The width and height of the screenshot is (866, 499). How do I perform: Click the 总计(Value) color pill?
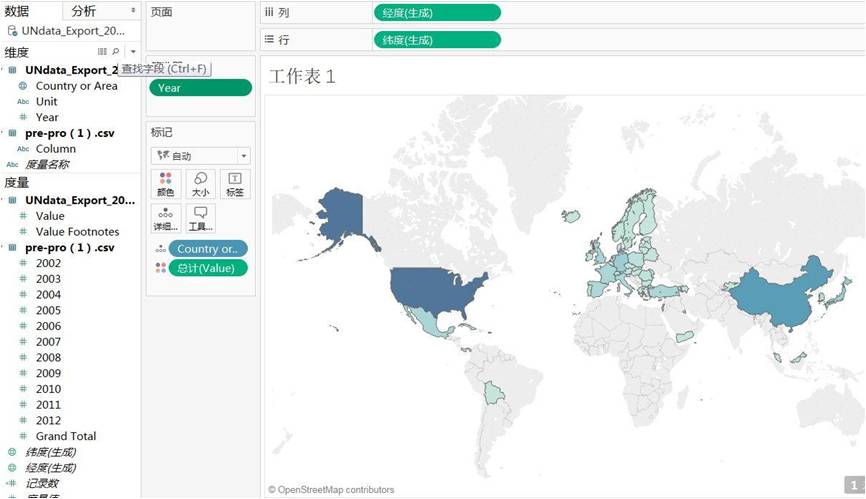[x=207, y=268]
